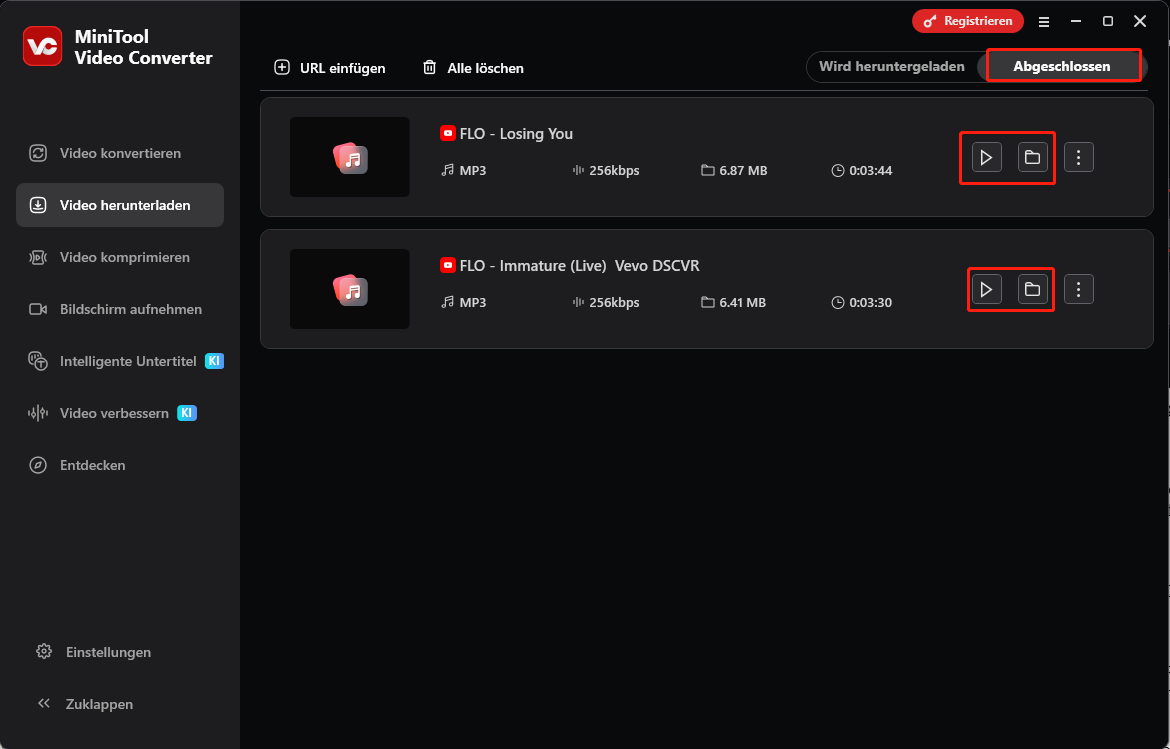Switch to the Wird heruntergeladen tab

[892, 66]
